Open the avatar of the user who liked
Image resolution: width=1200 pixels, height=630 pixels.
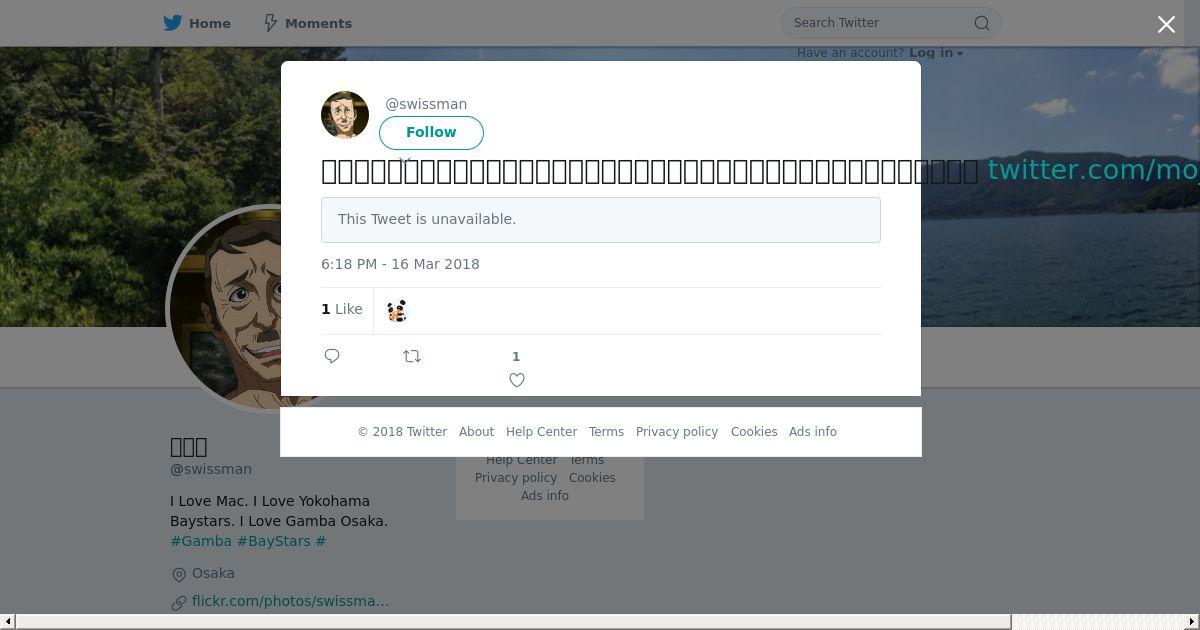(397, 311)
